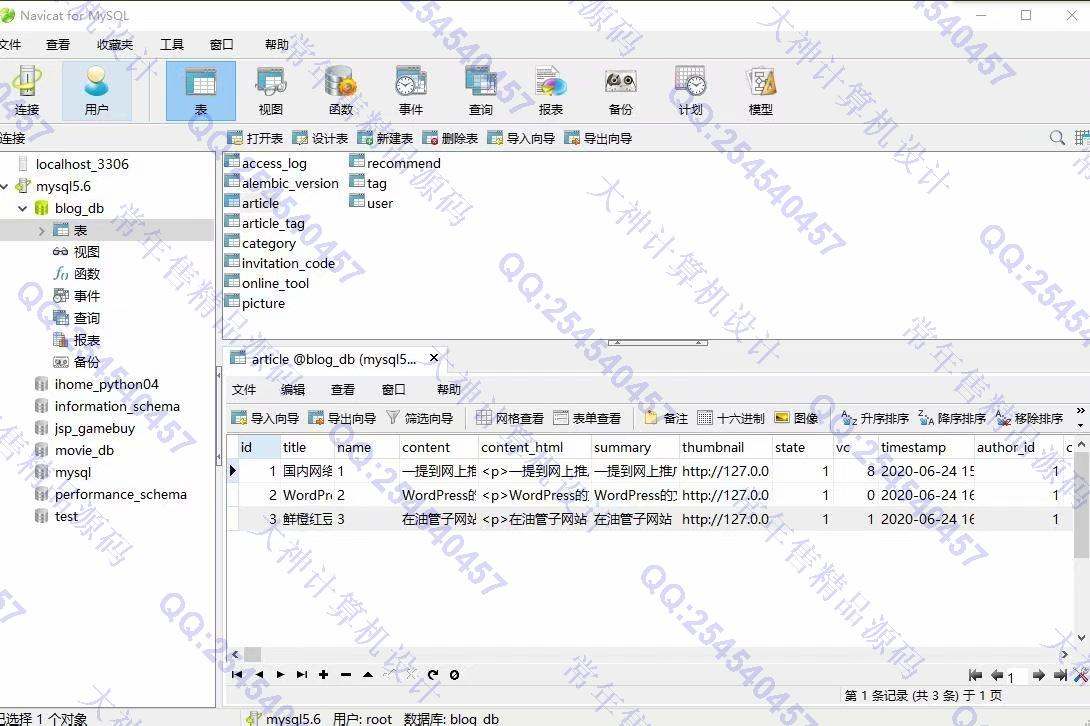Go to the first page arrow

point(975,675)
